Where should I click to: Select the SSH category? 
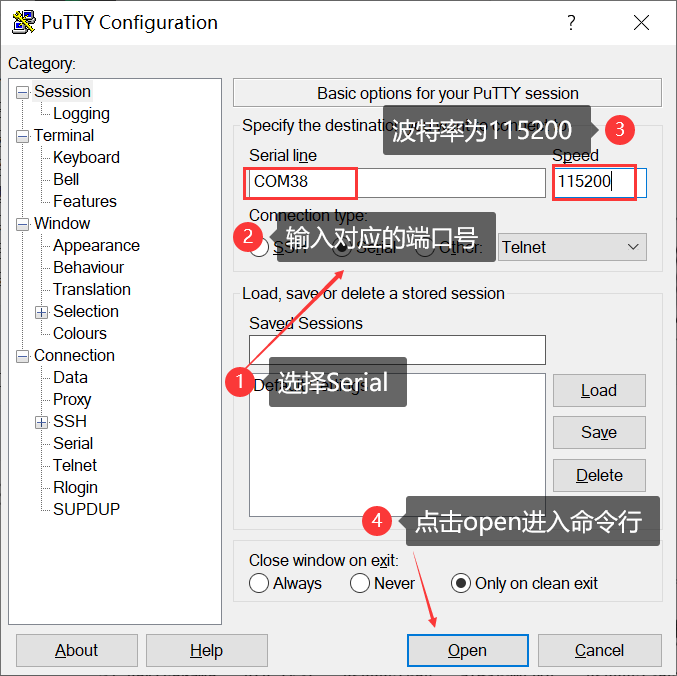tap(70, 422)
